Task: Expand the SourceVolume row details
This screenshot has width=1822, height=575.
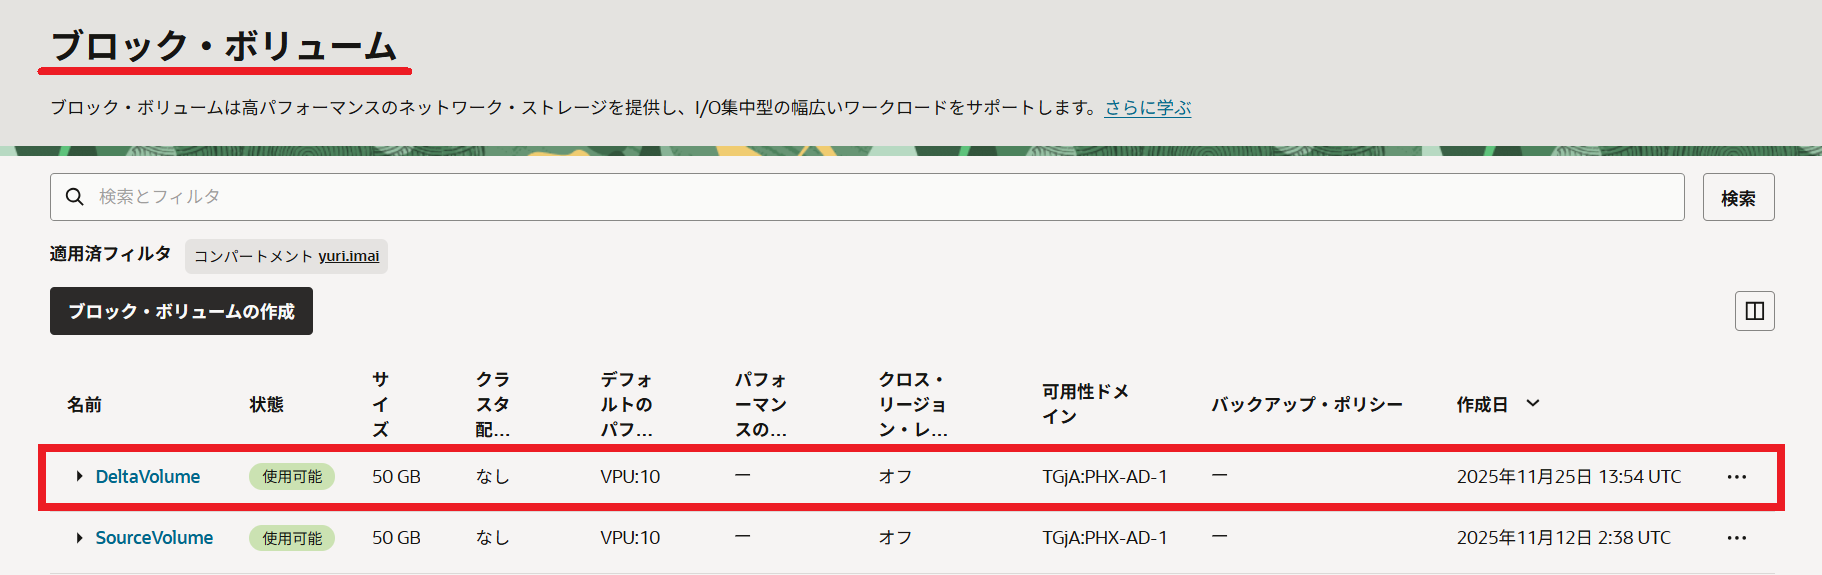Action: 79,538
